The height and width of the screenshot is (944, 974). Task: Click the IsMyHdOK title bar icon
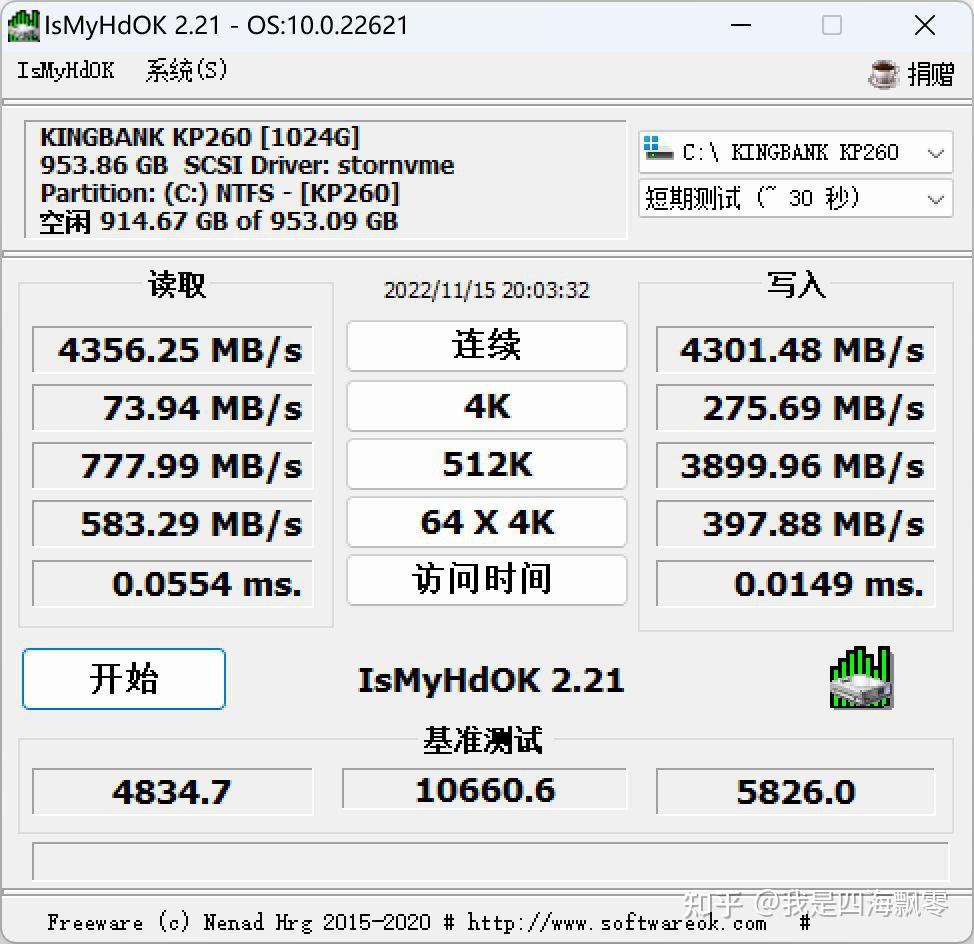(22, 25)
